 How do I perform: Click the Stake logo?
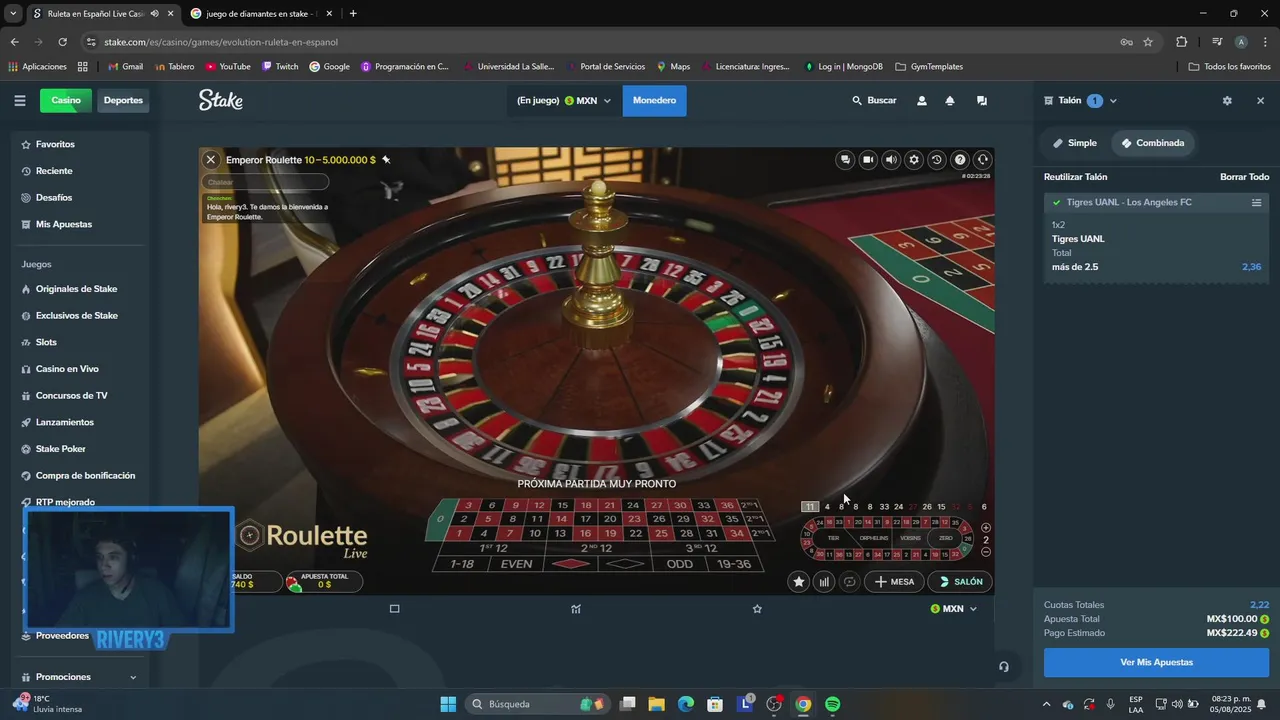pos(221,100)
